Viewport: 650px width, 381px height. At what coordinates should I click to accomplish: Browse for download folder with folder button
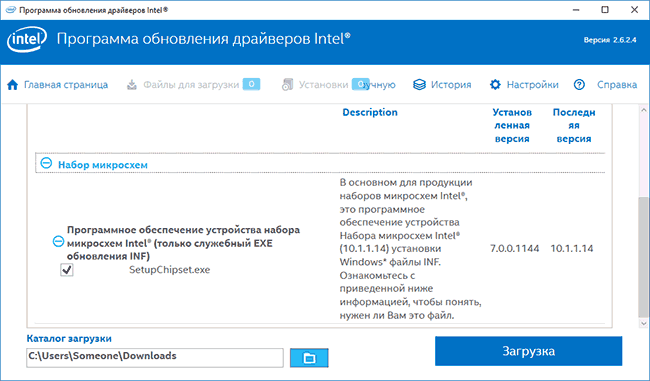309,358
